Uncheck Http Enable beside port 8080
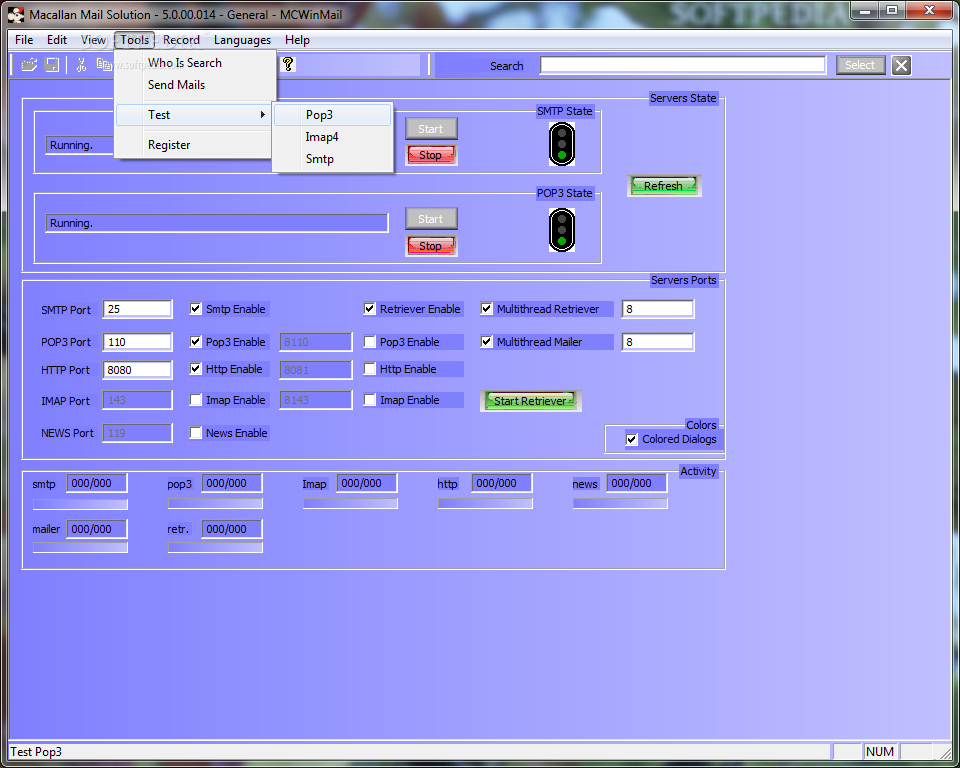This screenshot has height=768, width=960. [195, 369]
